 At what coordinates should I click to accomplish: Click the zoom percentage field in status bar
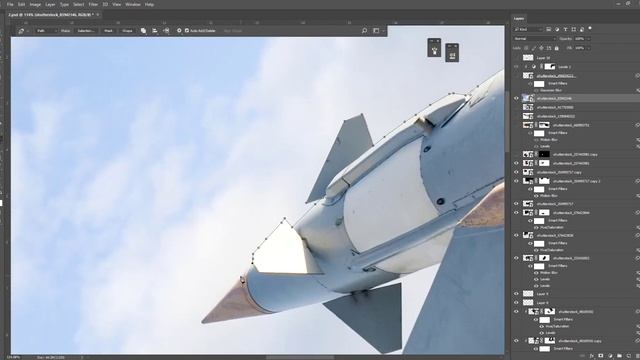click(x=13, y=357)
